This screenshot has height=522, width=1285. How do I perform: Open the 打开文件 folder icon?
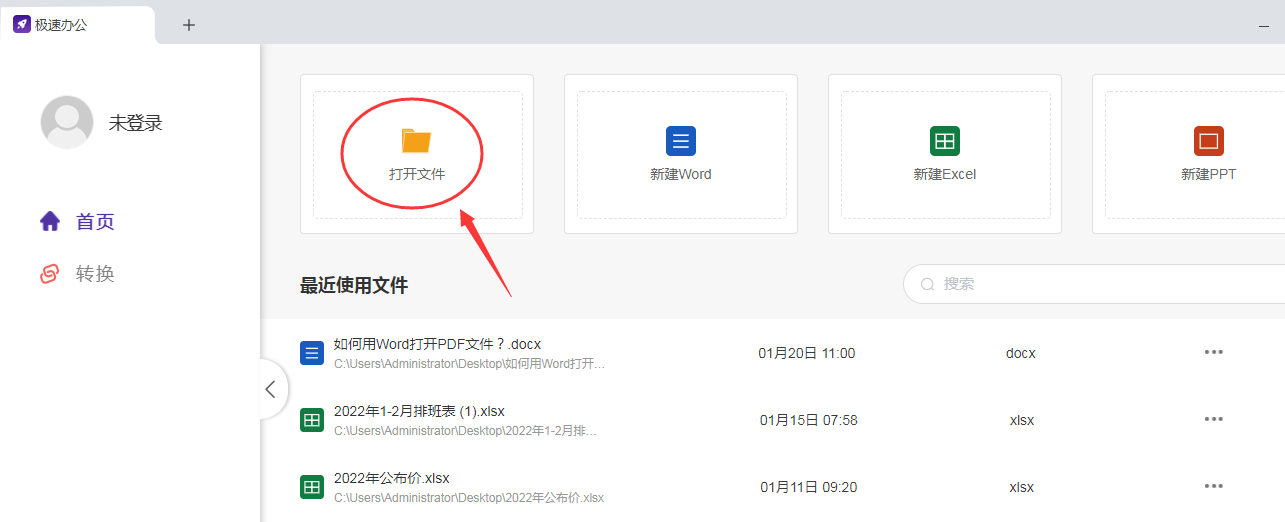coord(416,140)
